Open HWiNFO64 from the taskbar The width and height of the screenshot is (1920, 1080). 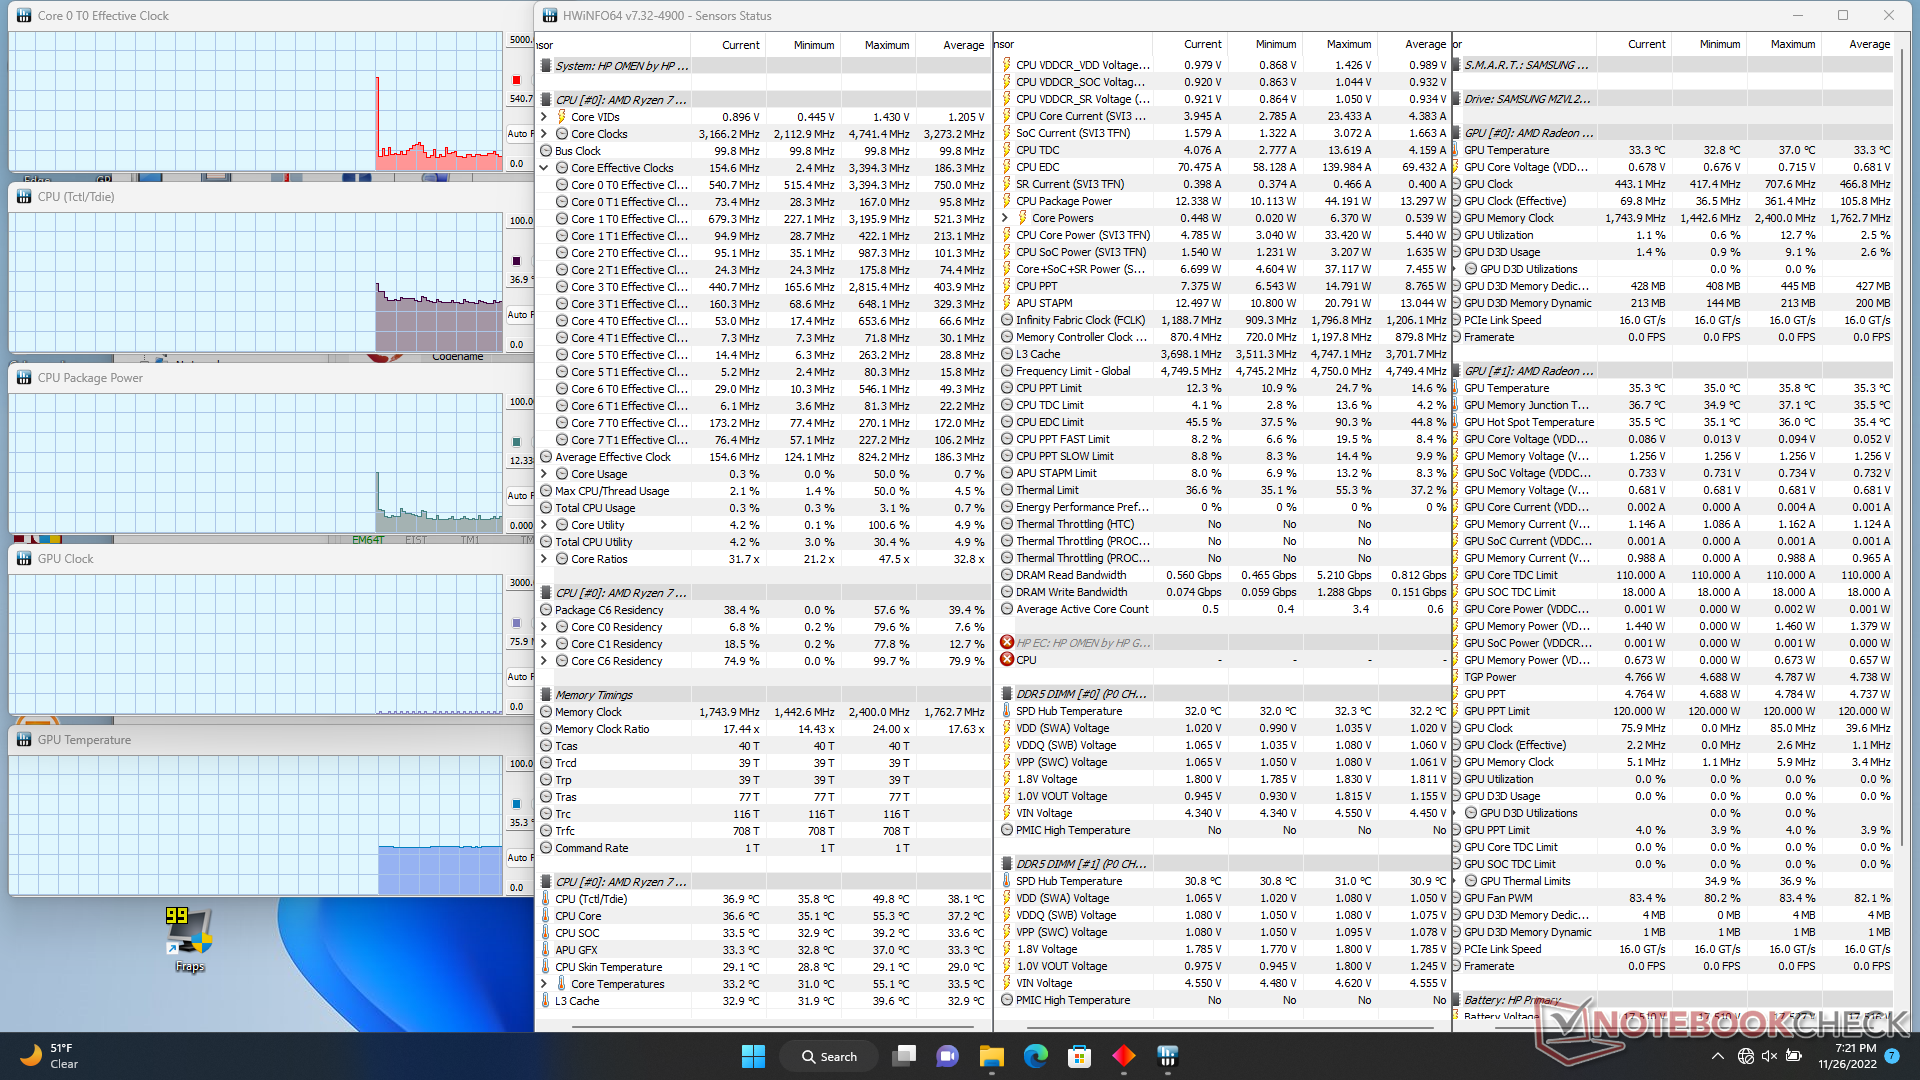[x=1167, y=1056]
